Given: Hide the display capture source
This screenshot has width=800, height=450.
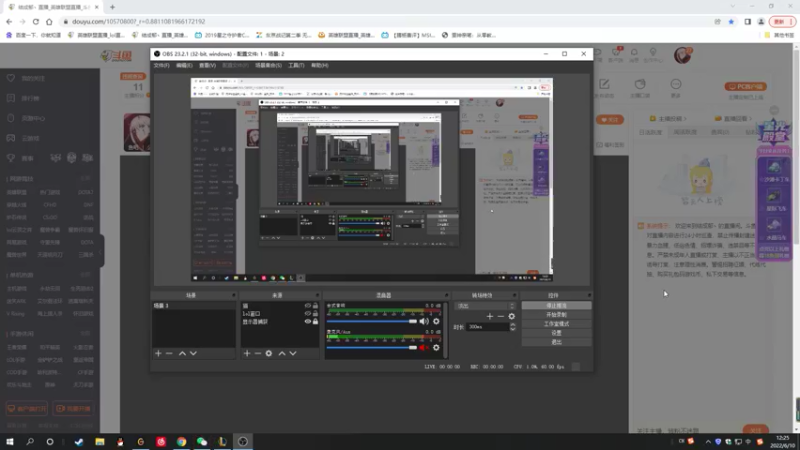Looking at the screenshot, I should coord(308,321).
